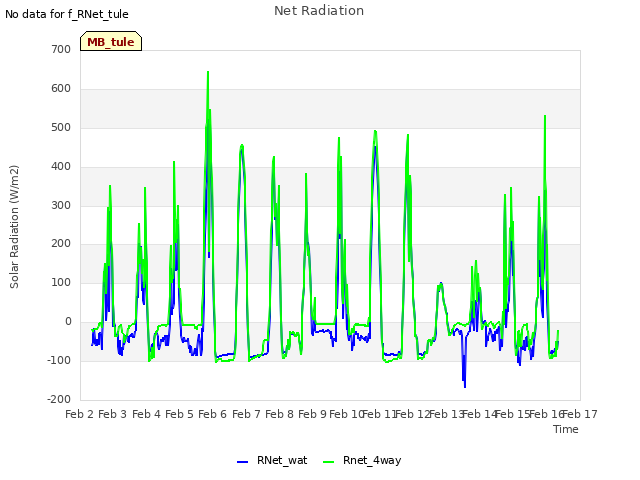Click the tallest green peak on Feb 6
The width and height of the screenshot is (640, 480).
(x=208, y=73)
